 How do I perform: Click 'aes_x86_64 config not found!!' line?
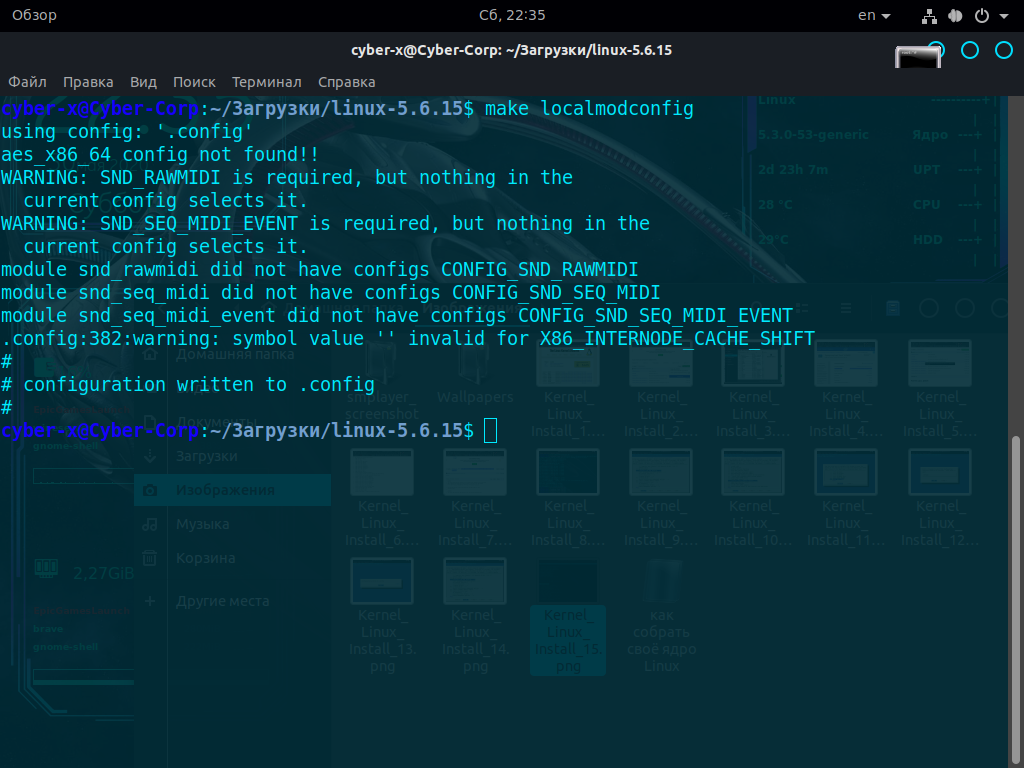tap(160, 155)
